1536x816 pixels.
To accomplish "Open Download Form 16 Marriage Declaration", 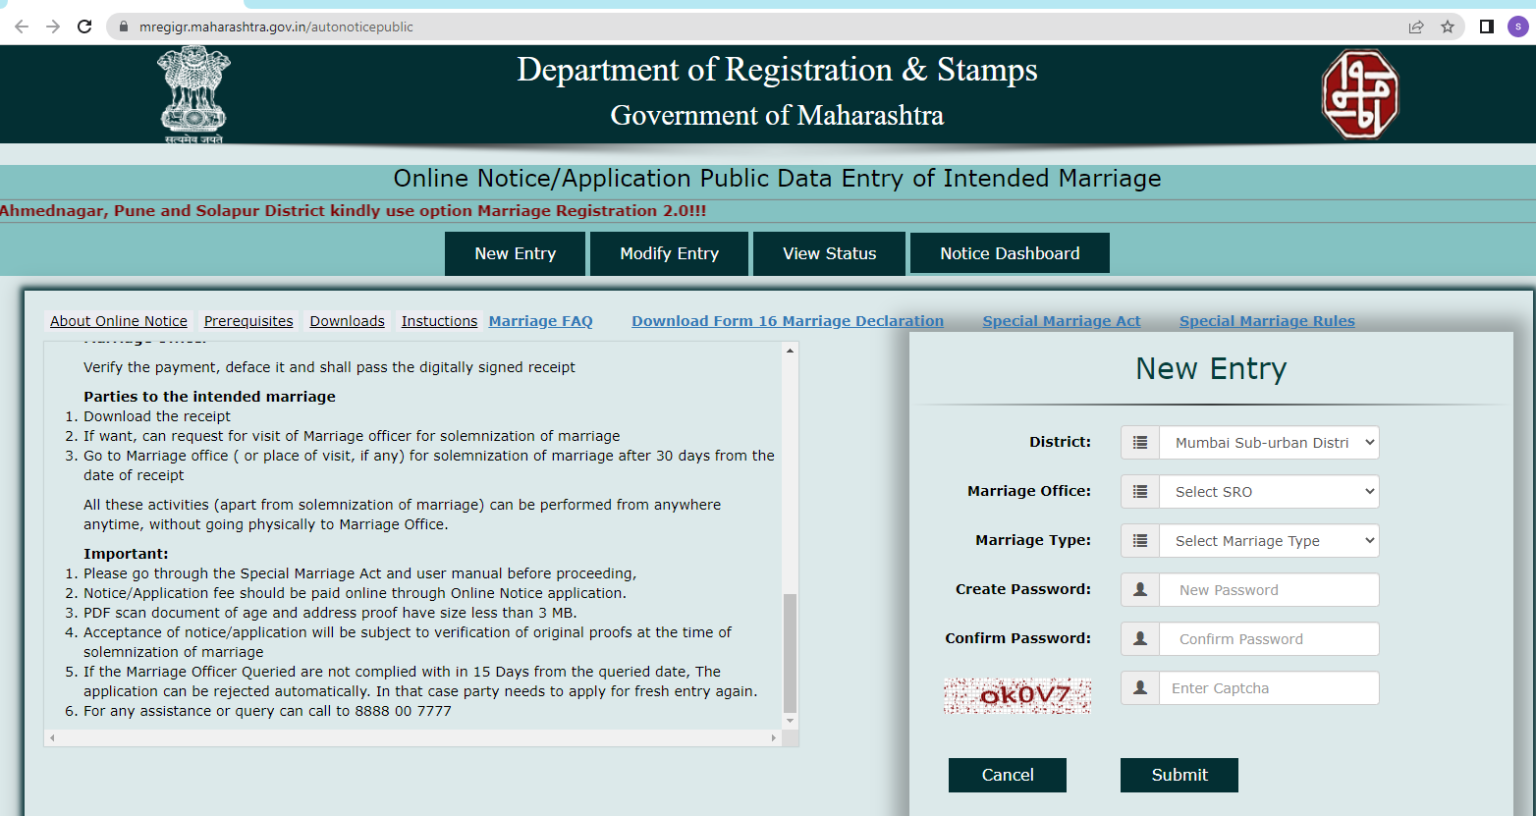I will click(x=787, y=320).
